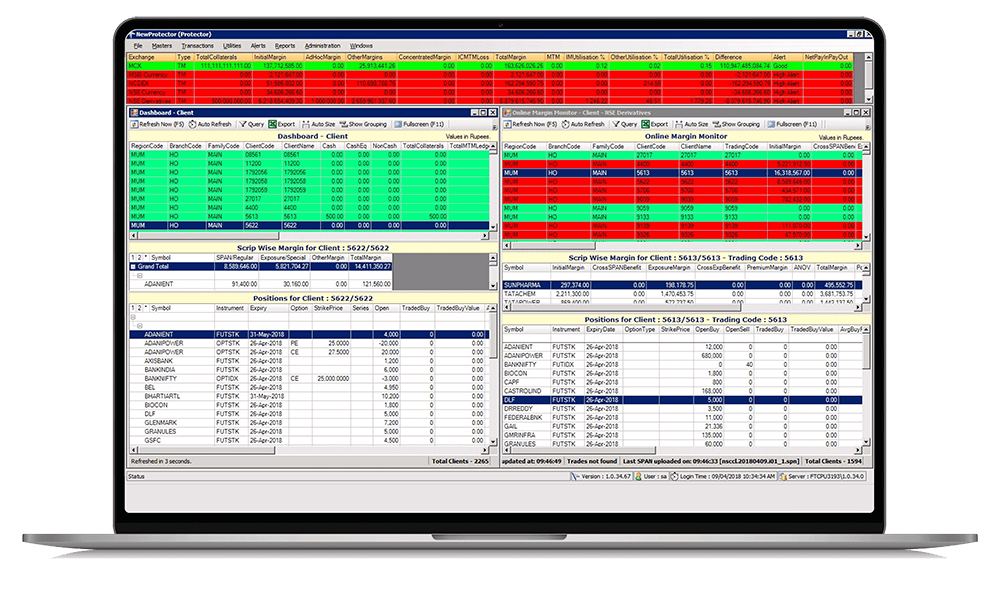
Task: Select client 9059 row in Online Margin Monitor
Action: pos(682,208)
